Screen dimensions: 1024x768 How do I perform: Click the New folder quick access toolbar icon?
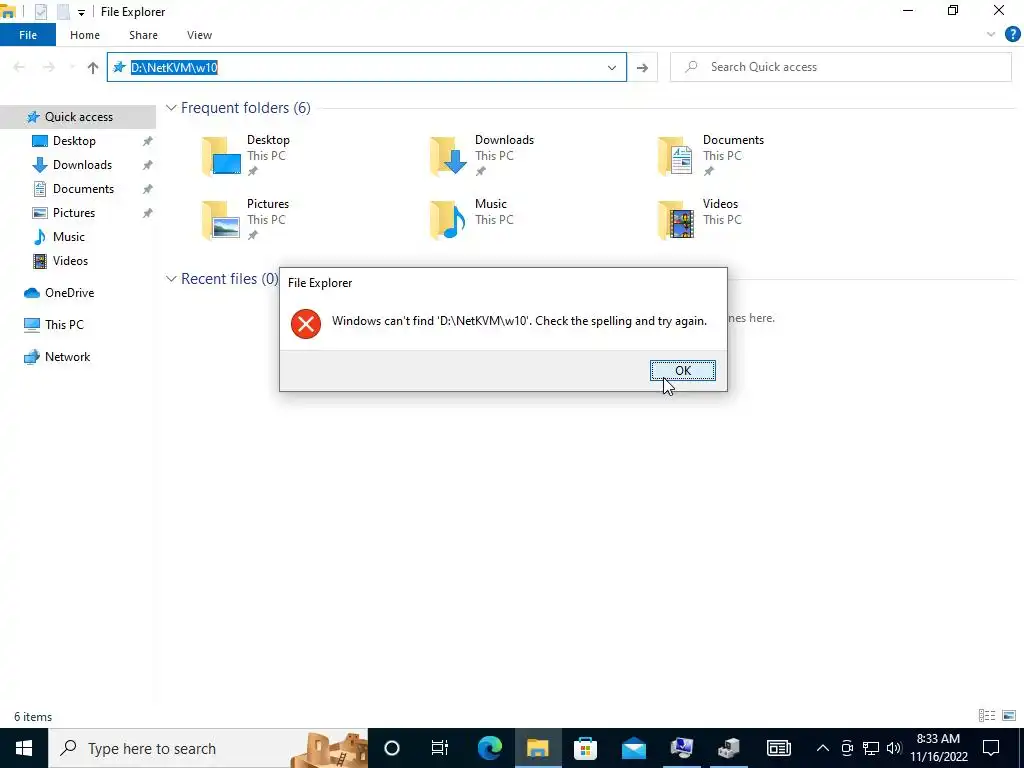coord(63,12)
